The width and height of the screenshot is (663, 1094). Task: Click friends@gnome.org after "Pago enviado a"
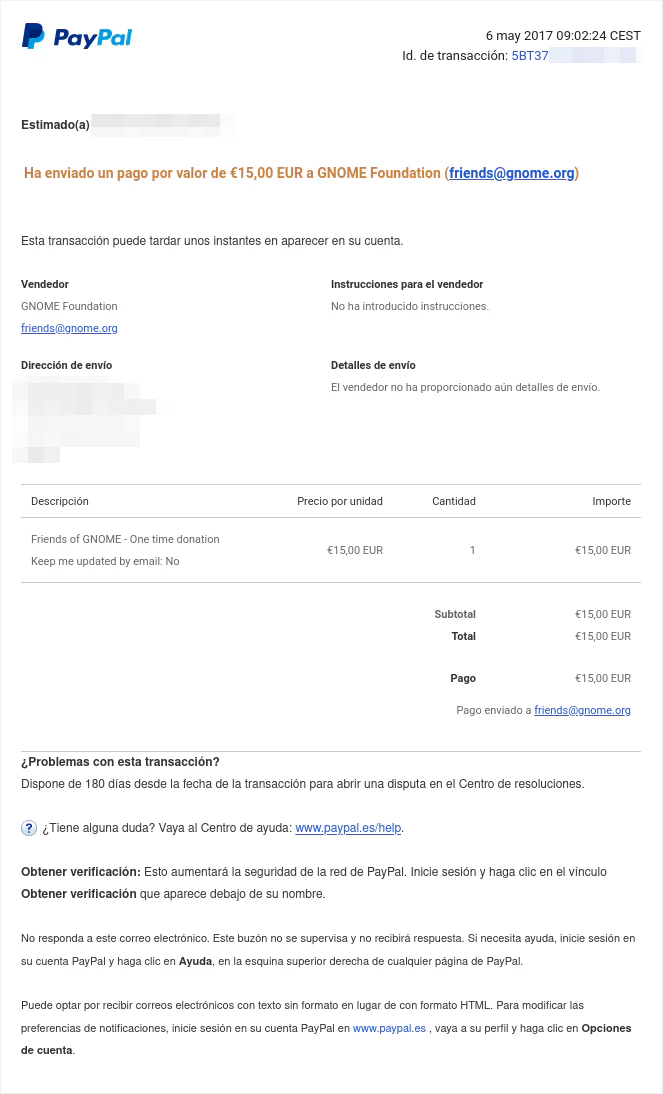582,710
